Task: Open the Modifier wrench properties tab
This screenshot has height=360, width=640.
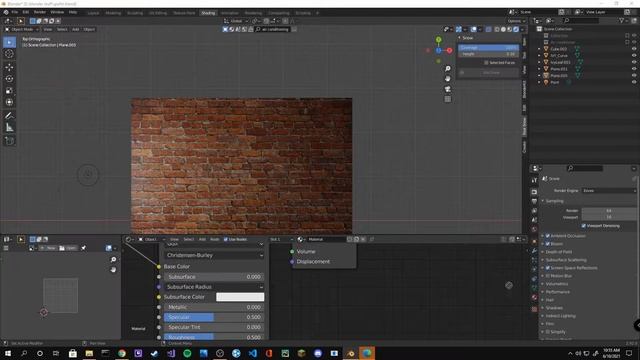Action: [534, 251]
